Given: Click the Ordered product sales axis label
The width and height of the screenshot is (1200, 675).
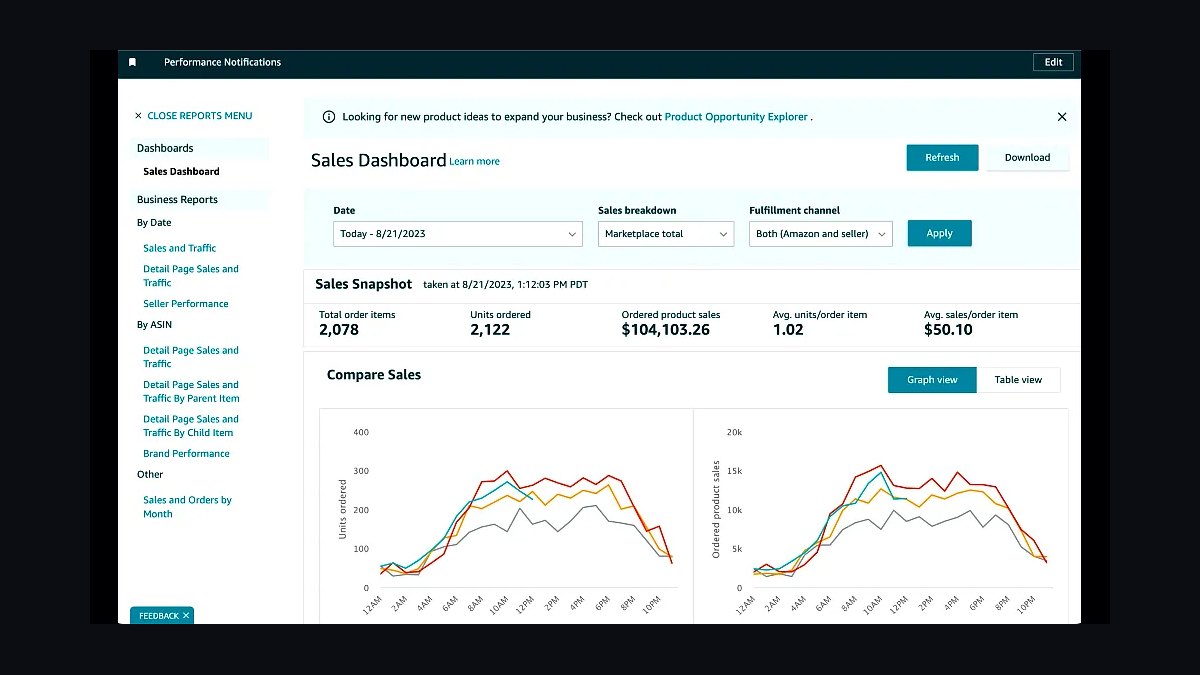Looking at the screenshot, I should [716, 509].
